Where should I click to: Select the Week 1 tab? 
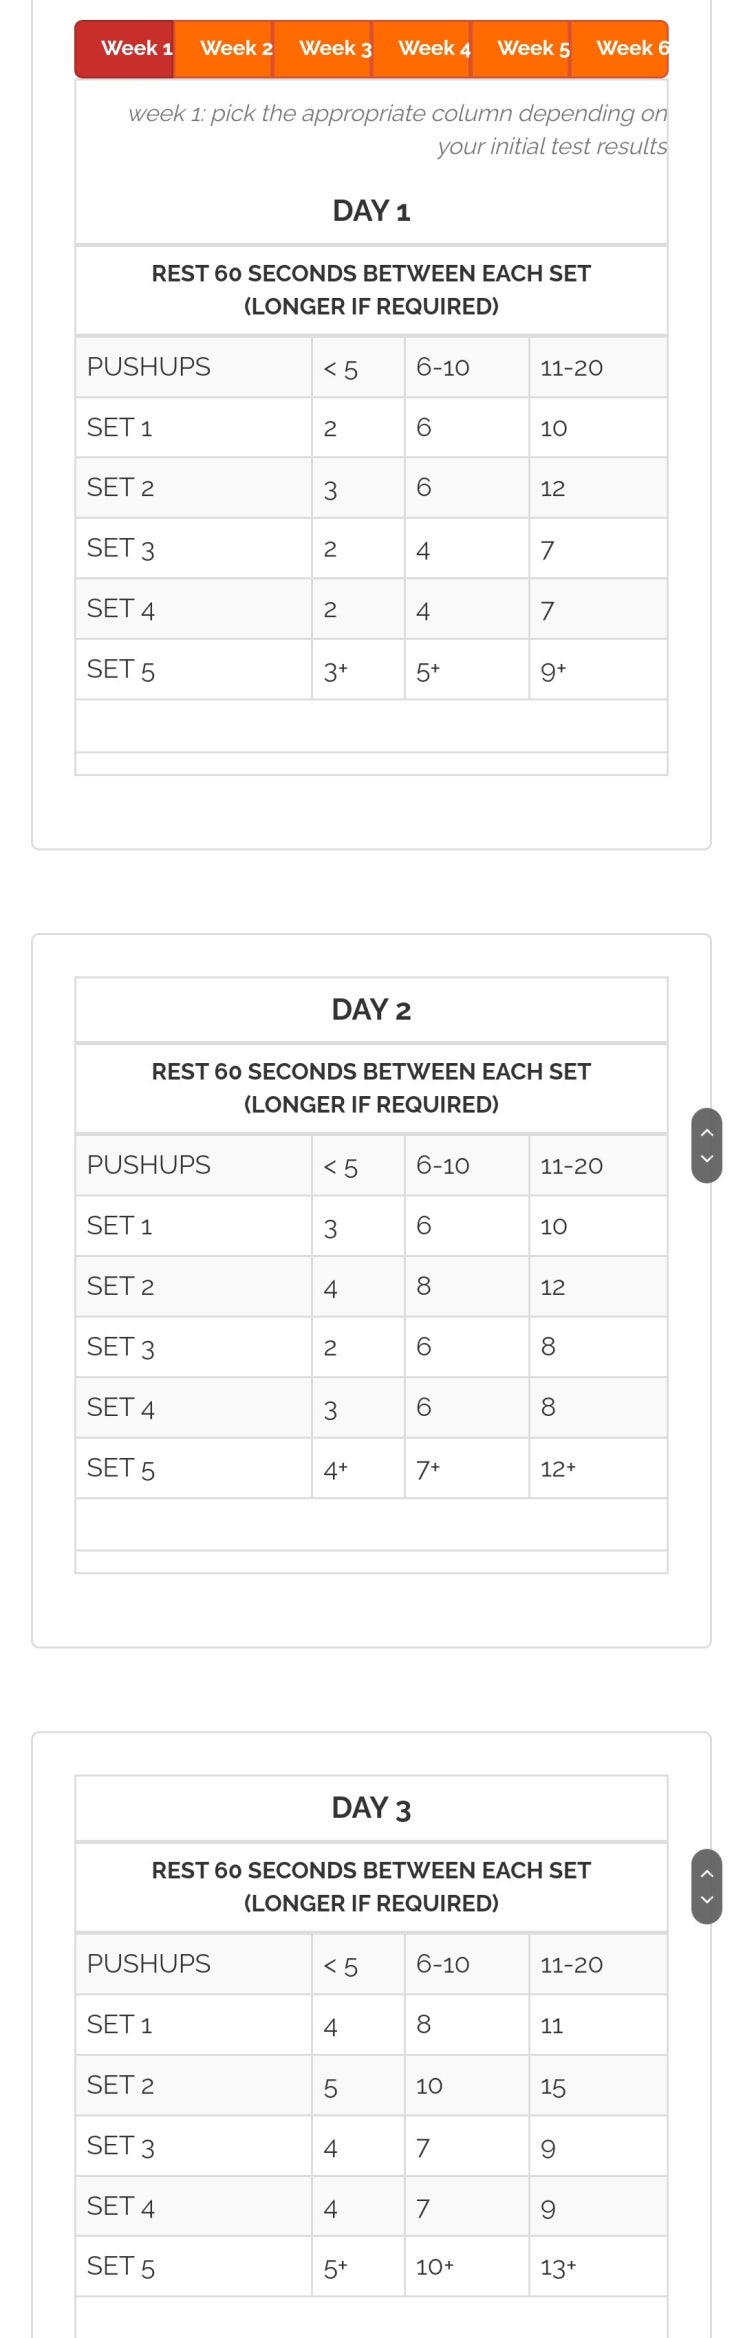(125, 49)
